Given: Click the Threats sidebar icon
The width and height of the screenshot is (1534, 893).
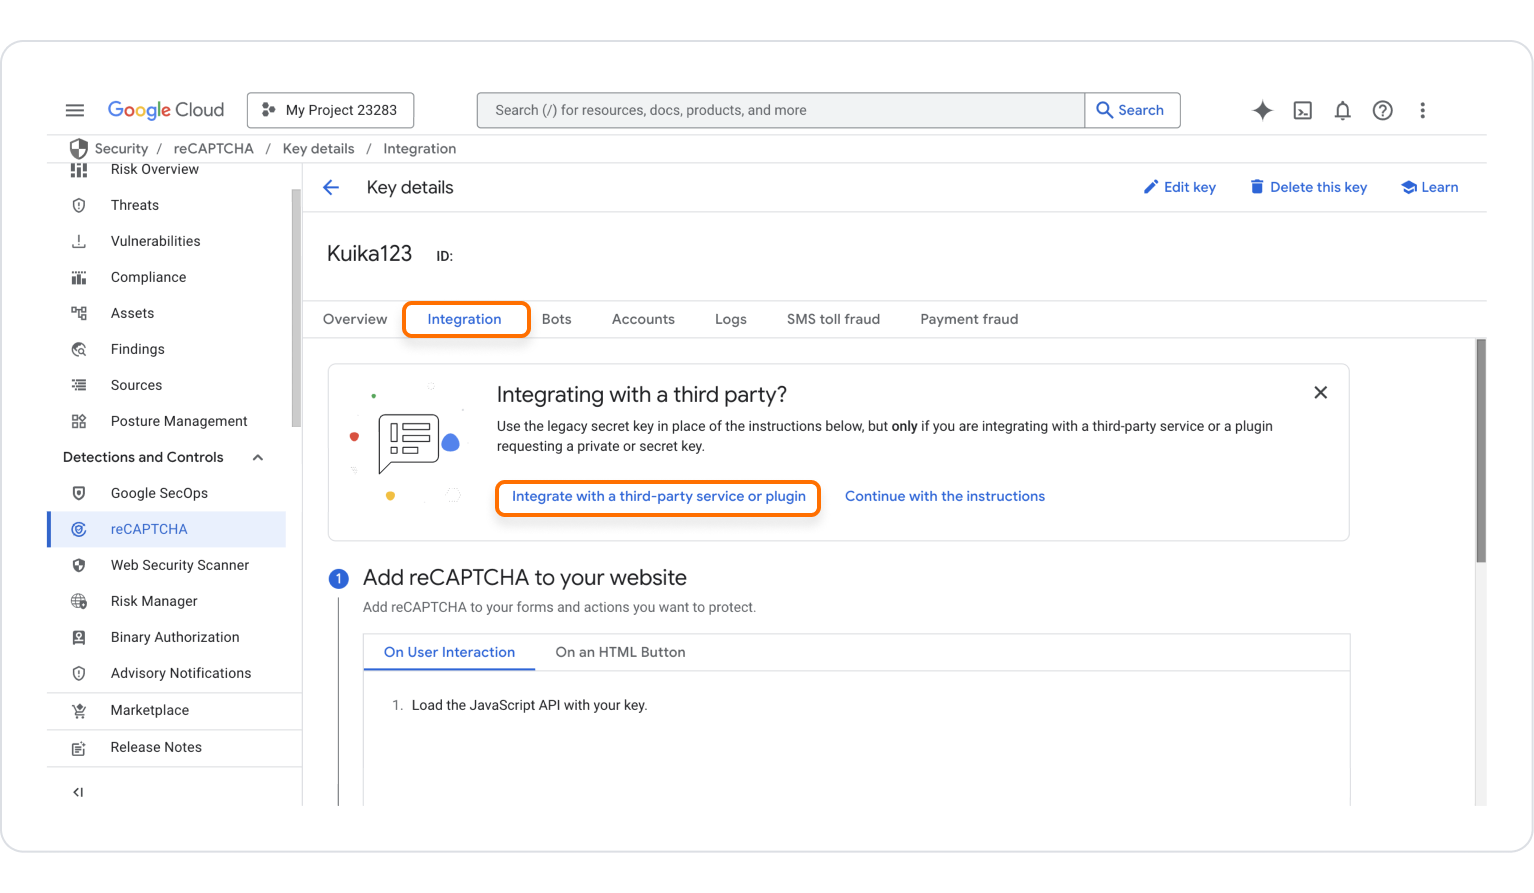Looking at the screenshot, I should 79,205.
